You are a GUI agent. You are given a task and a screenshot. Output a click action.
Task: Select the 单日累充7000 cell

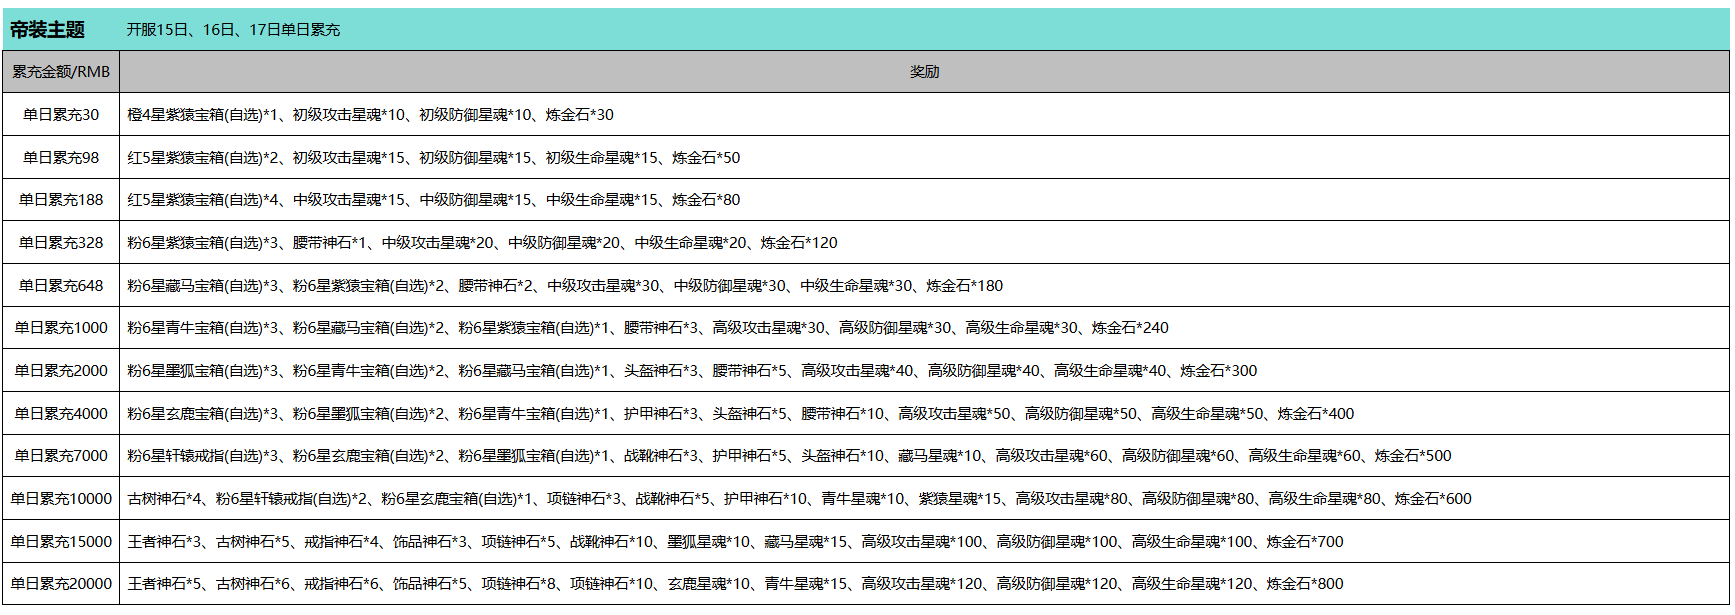pos(61,456)
